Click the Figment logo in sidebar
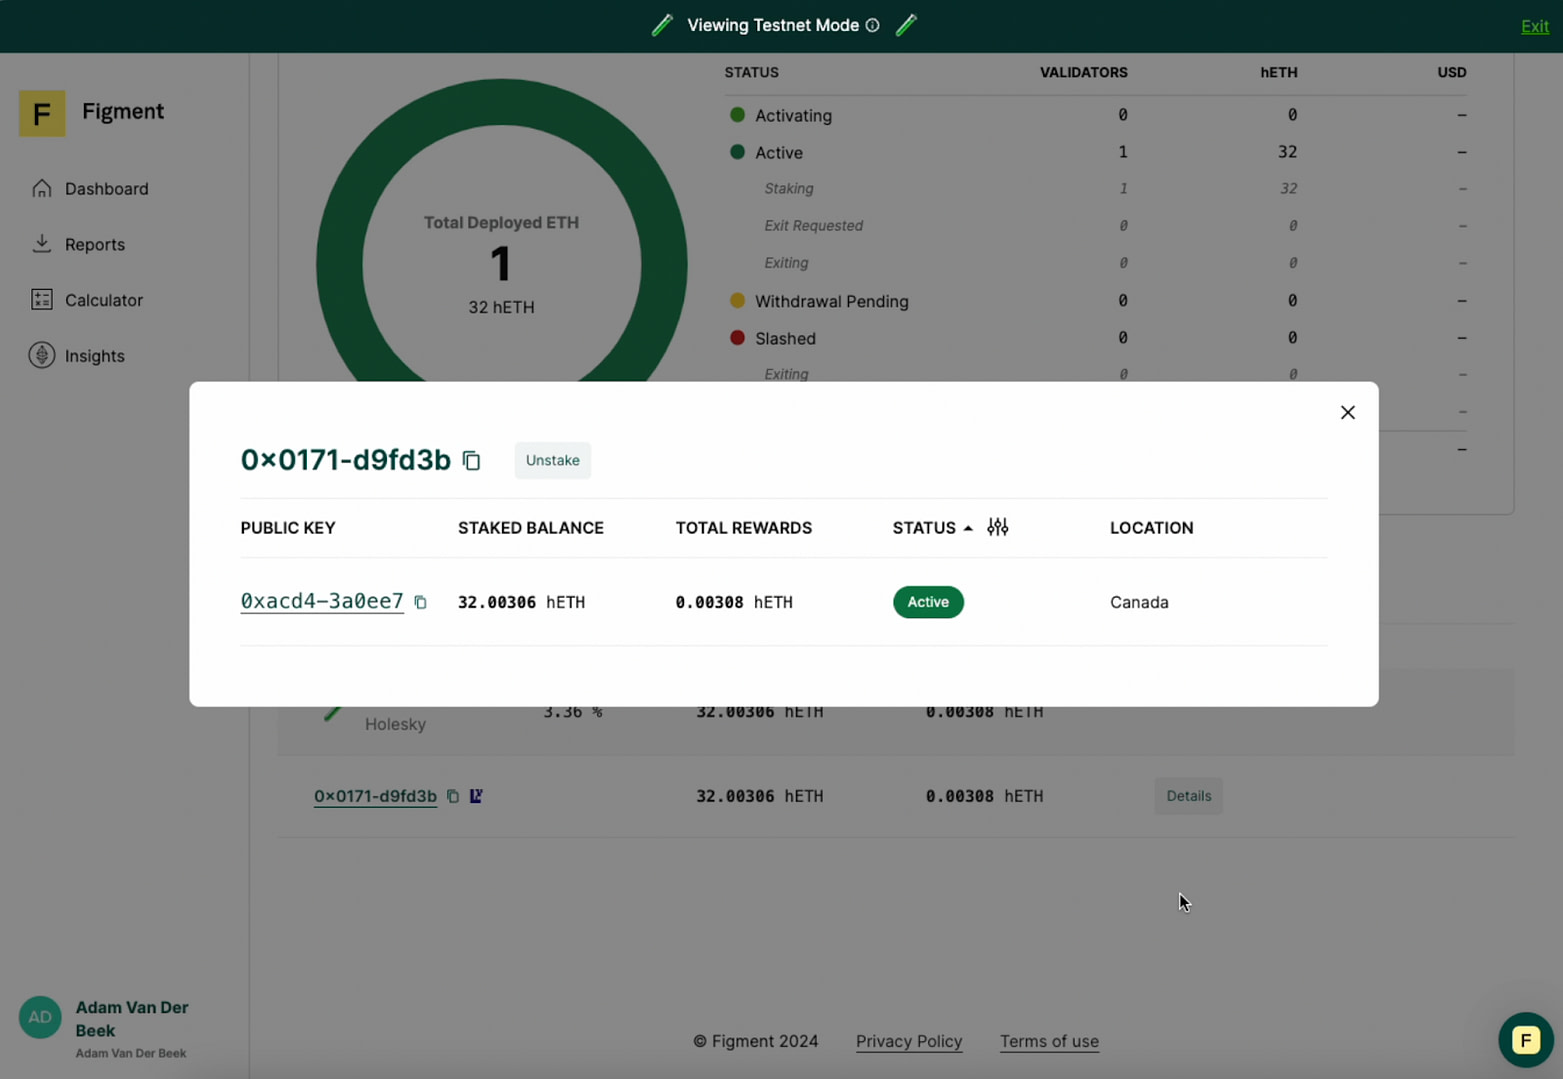Image resolution: width=1563 pixels, height=1079 pixels. [42, 113]
